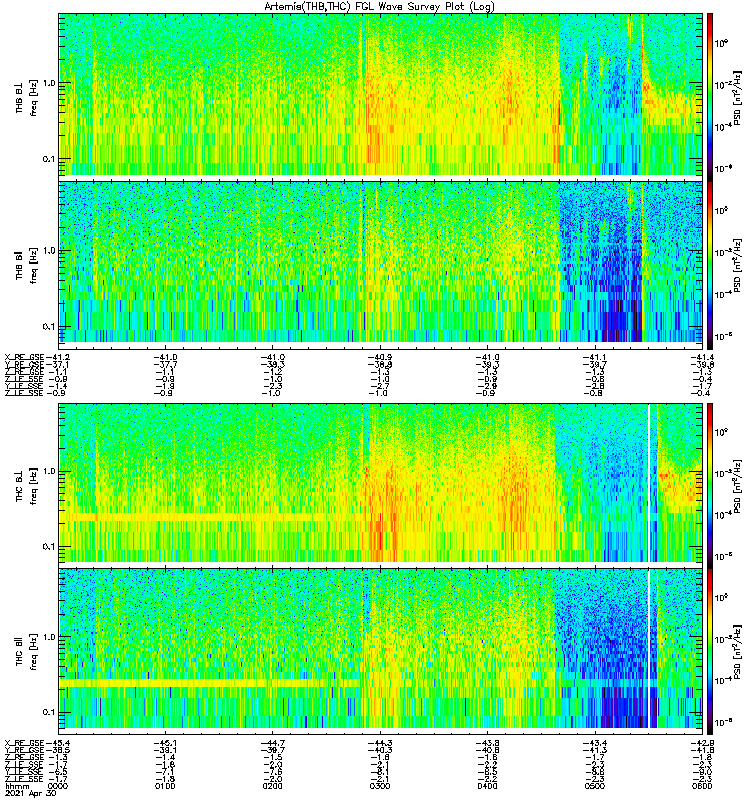Click the X_RE_GSE value '-40.9' under the THB panels

tap(380, 357)
